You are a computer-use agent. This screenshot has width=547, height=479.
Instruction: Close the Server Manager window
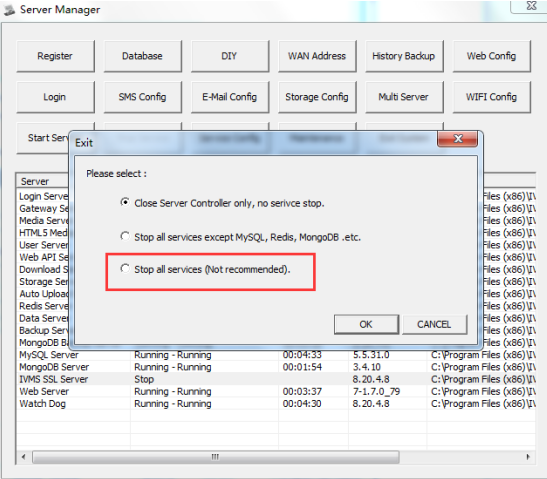[531, 6]
